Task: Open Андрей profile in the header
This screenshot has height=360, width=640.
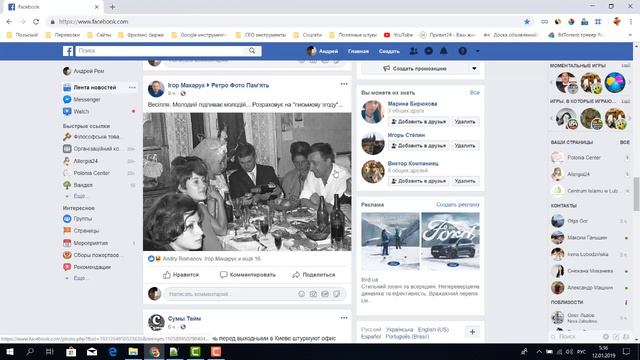Action: coord(322,51)
